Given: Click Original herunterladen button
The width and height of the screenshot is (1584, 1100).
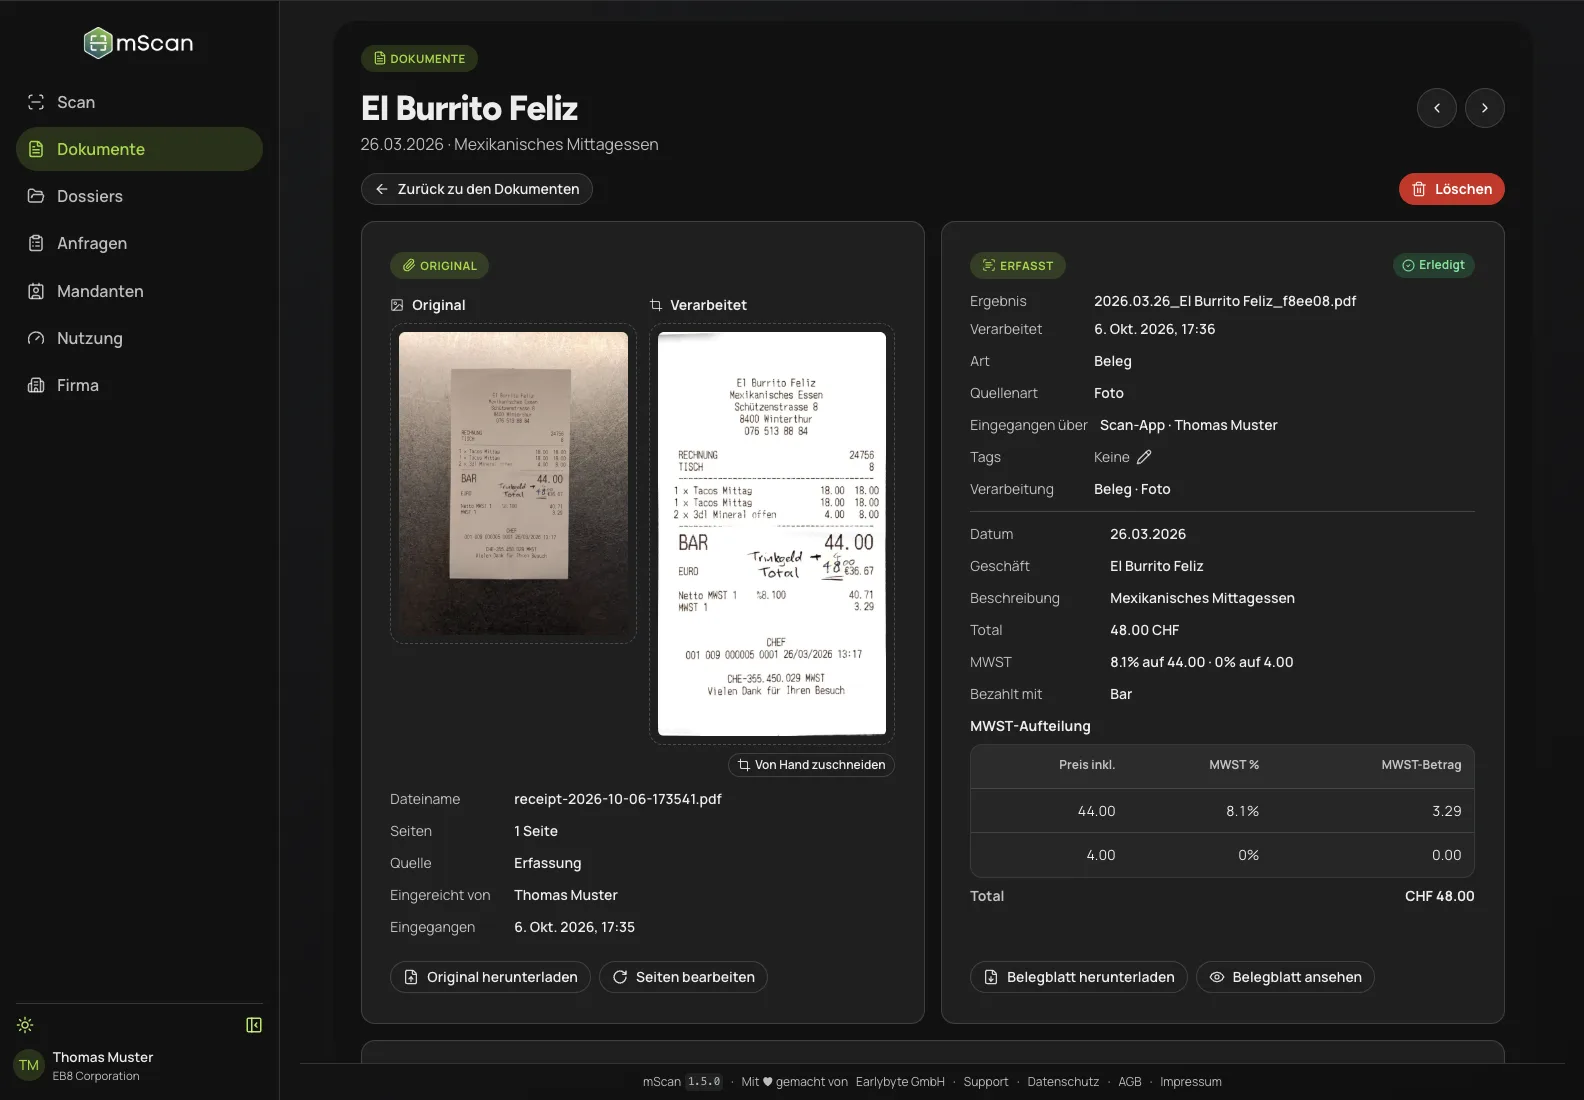Looking at the screenshot, I should click(490, 977).
